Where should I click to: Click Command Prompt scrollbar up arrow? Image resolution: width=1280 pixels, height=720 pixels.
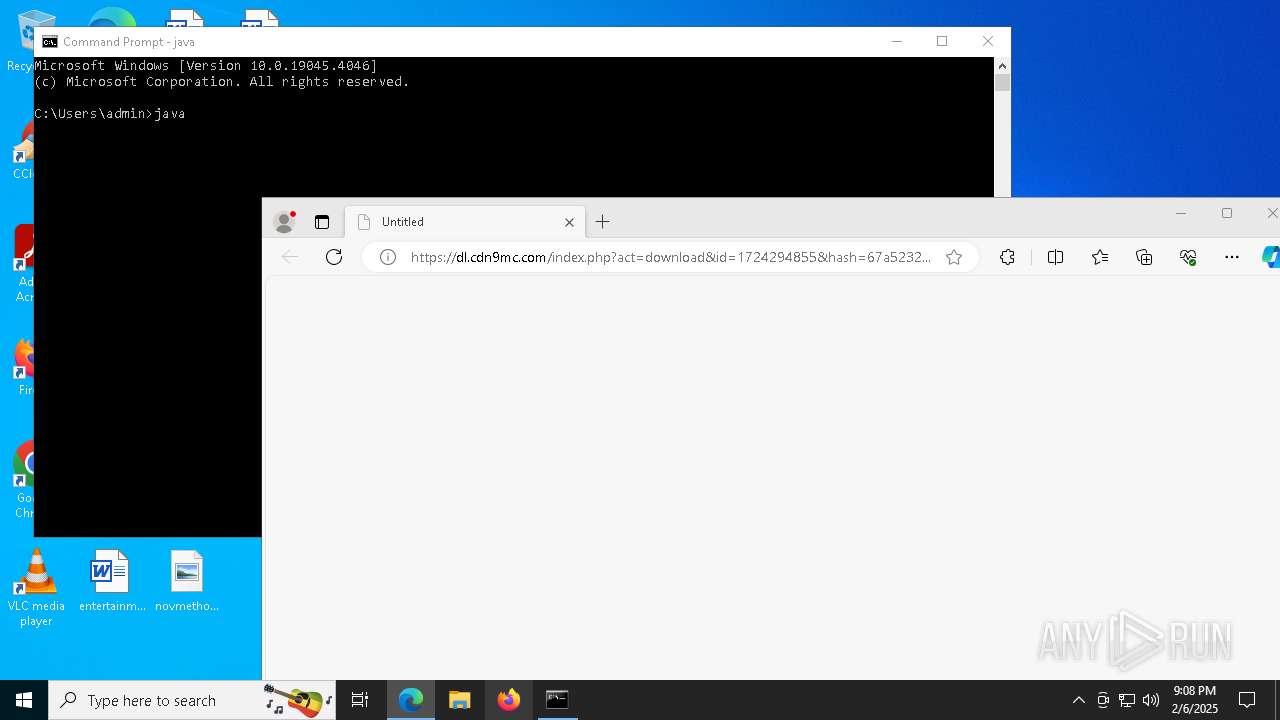[1002, 65]
